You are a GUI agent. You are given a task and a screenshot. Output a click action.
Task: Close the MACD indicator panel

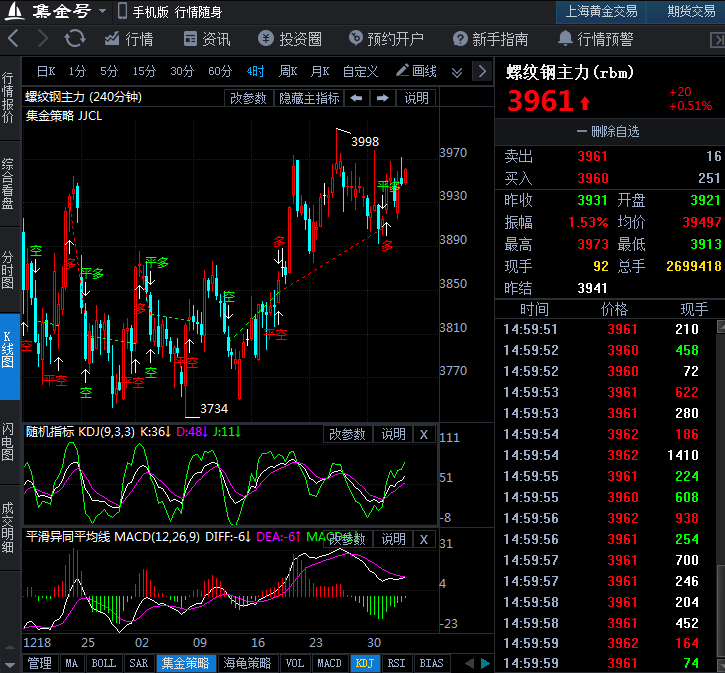(x=424, y=539)
